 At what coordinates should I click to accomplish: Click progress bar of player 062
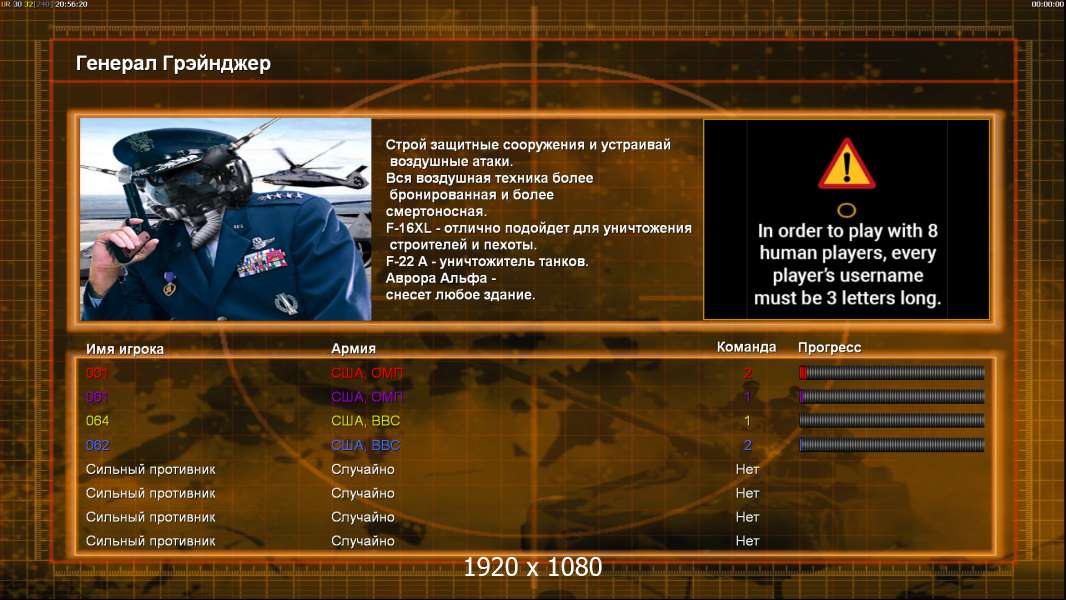892,445
